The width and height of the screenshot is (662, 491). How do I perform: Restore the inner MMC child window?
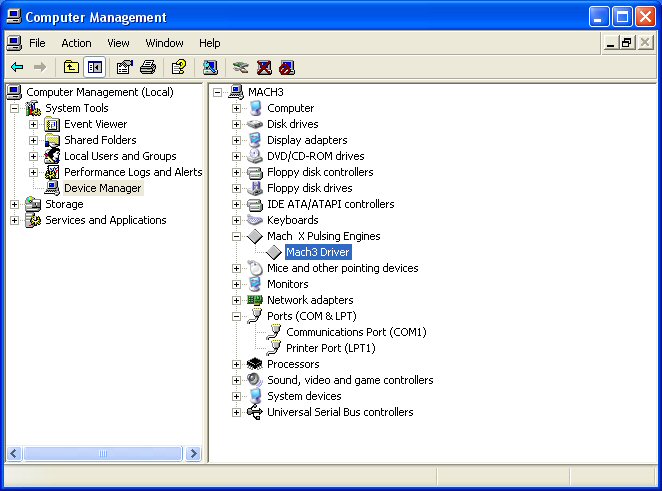[x=627, y=43]
